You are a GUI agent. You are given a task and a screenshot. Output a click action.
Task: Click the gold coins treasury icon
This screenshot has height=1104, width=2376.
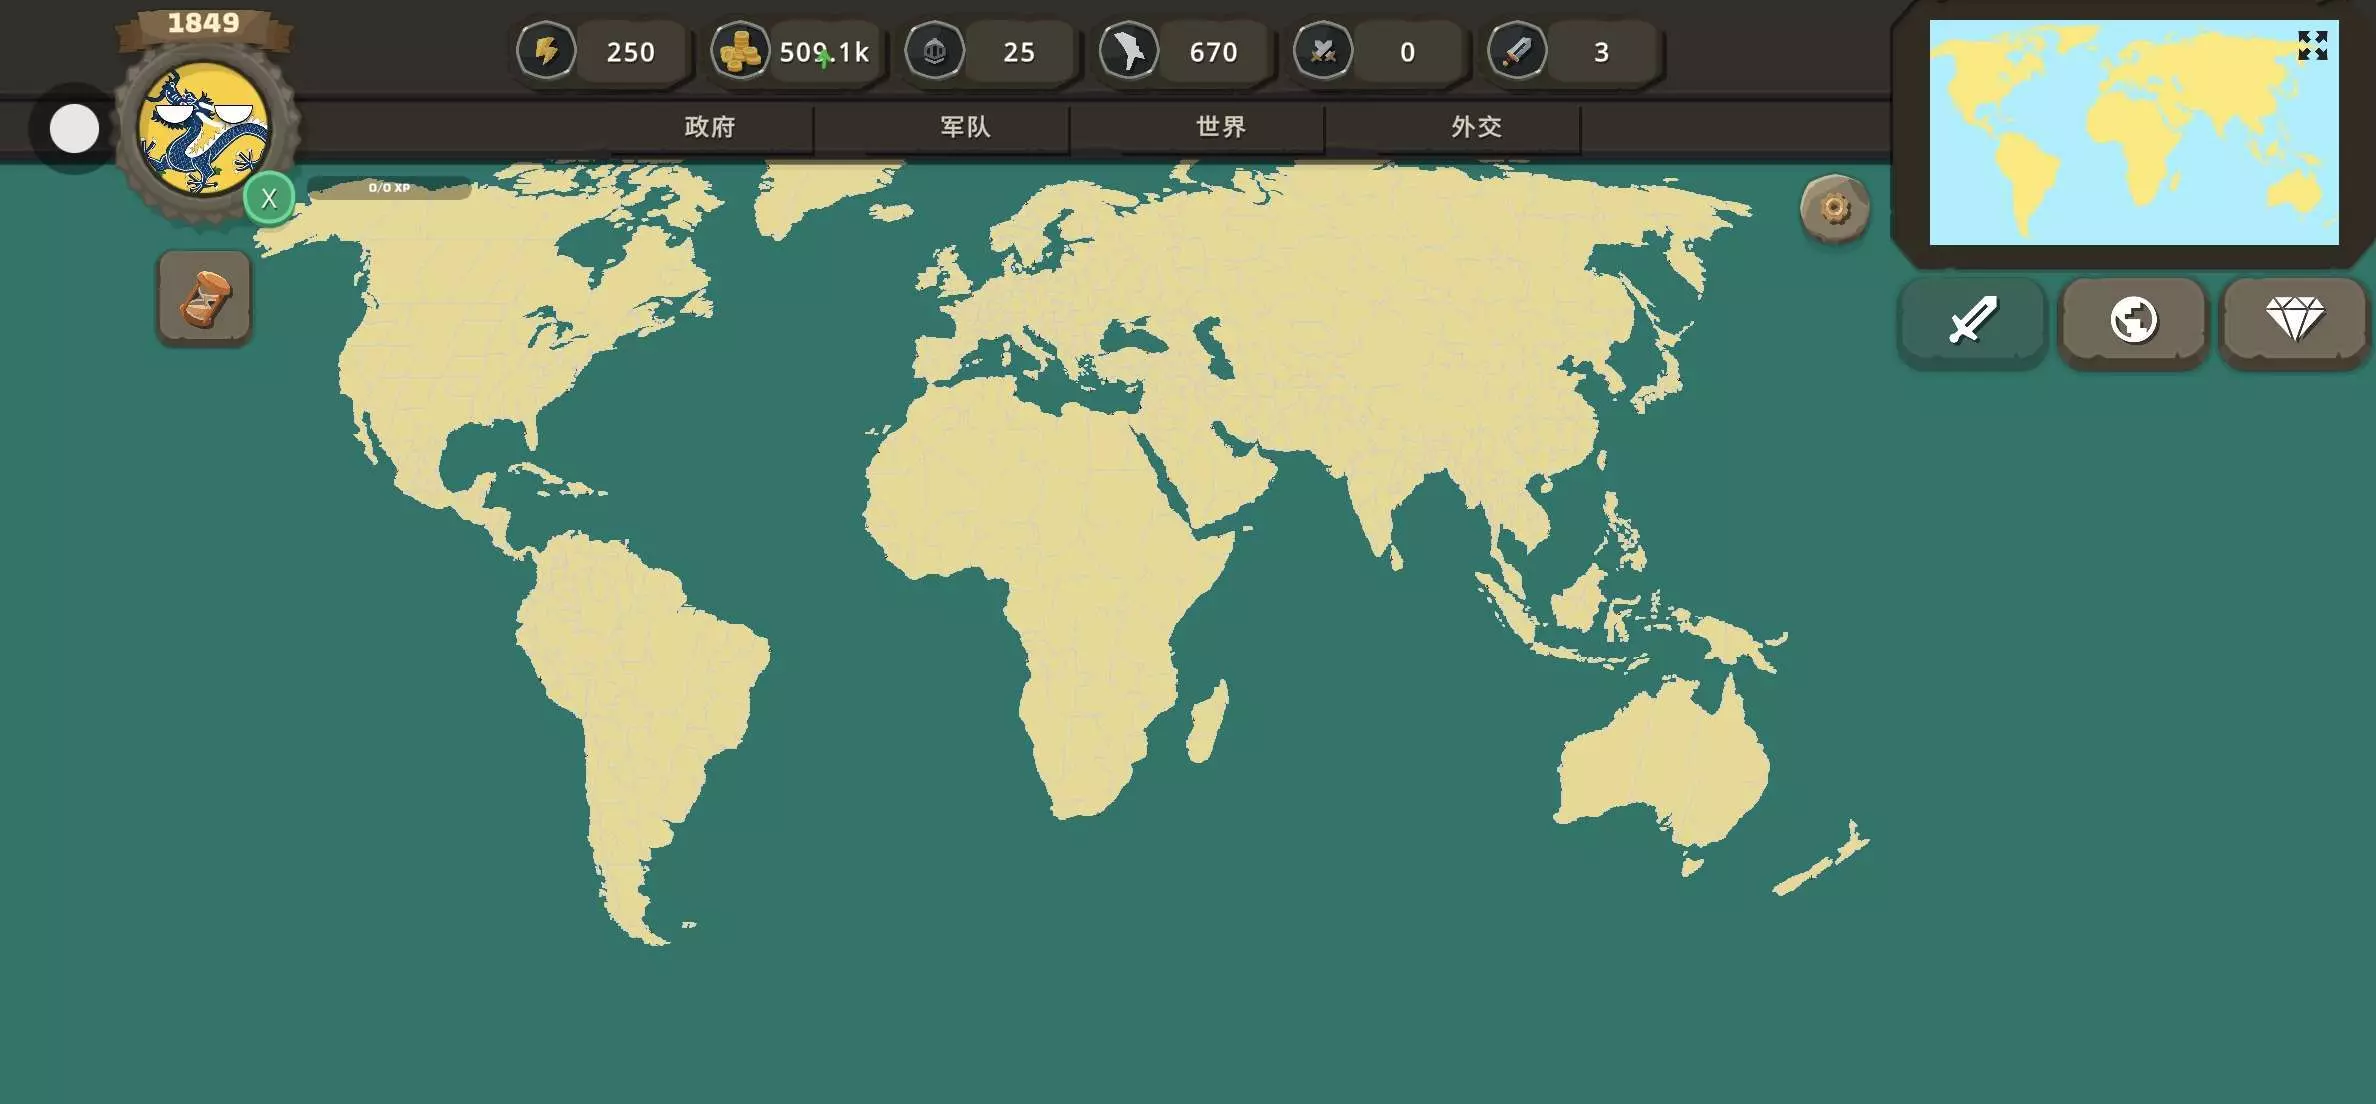[740, 51]
